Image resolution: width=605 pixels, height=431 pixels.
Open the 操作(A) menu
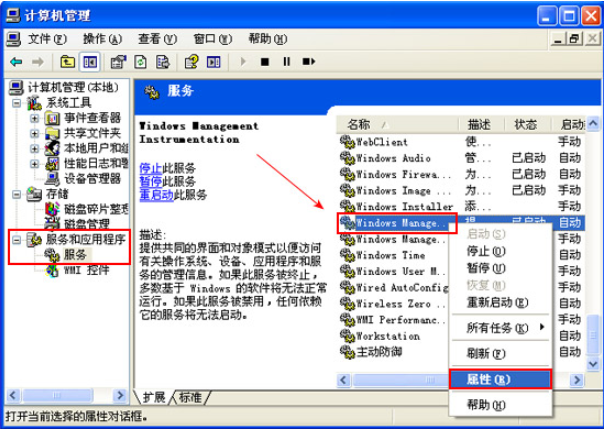coord(103,39)
